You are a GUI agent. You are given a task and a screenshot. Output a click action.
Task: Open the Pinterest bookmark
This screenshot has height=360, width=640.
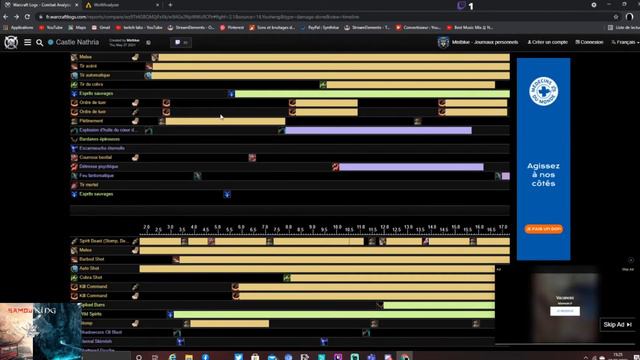pos(232,27)
